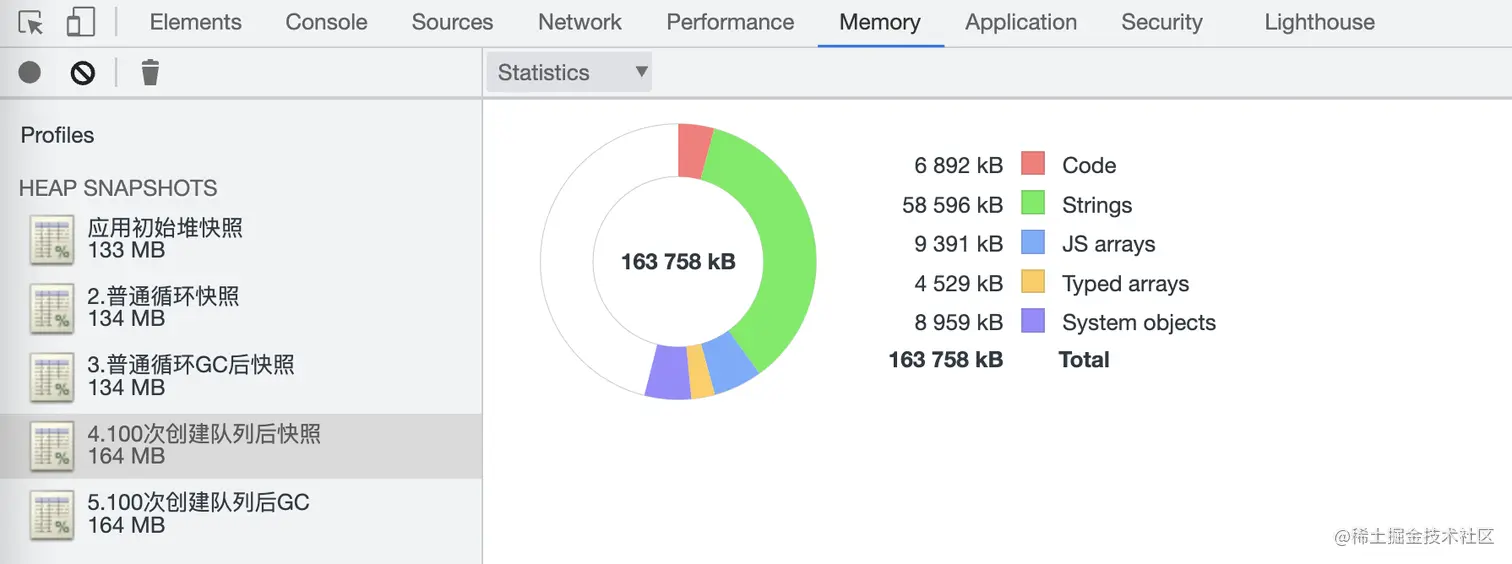
Task: Click the System objects purple swatch
Action: pos(1033,321)
